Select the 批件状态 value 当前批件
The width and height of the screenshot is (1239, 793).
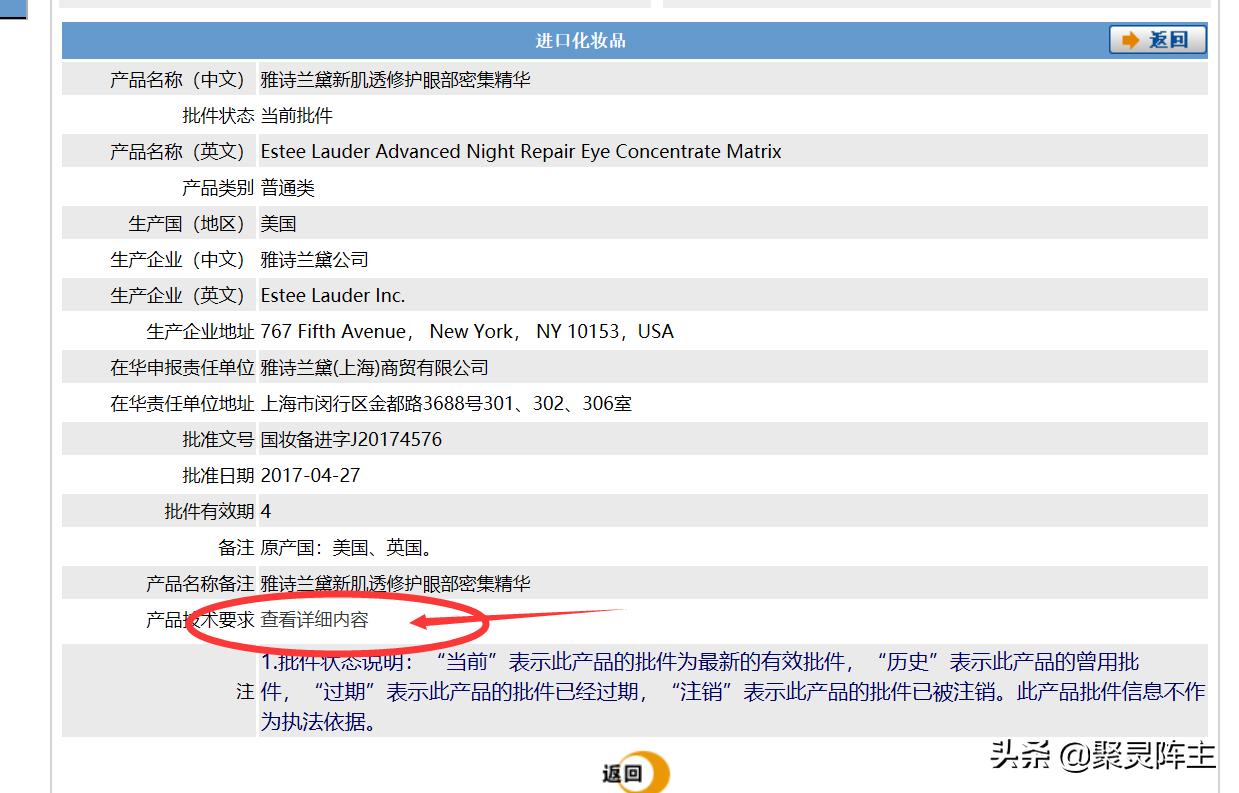point(296,115)
